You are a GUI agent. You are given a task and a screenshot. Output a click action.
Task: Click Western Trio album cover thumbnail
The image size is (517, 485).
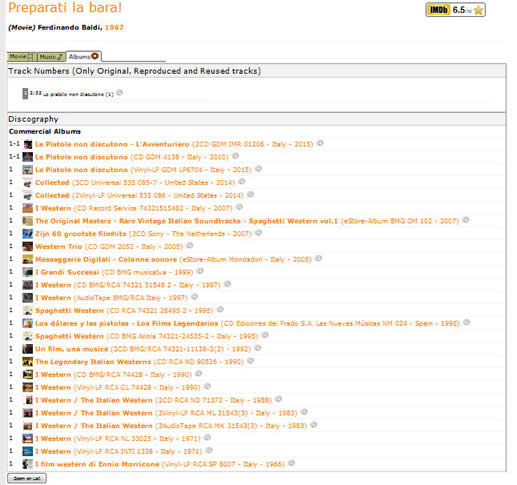(28, 247)
